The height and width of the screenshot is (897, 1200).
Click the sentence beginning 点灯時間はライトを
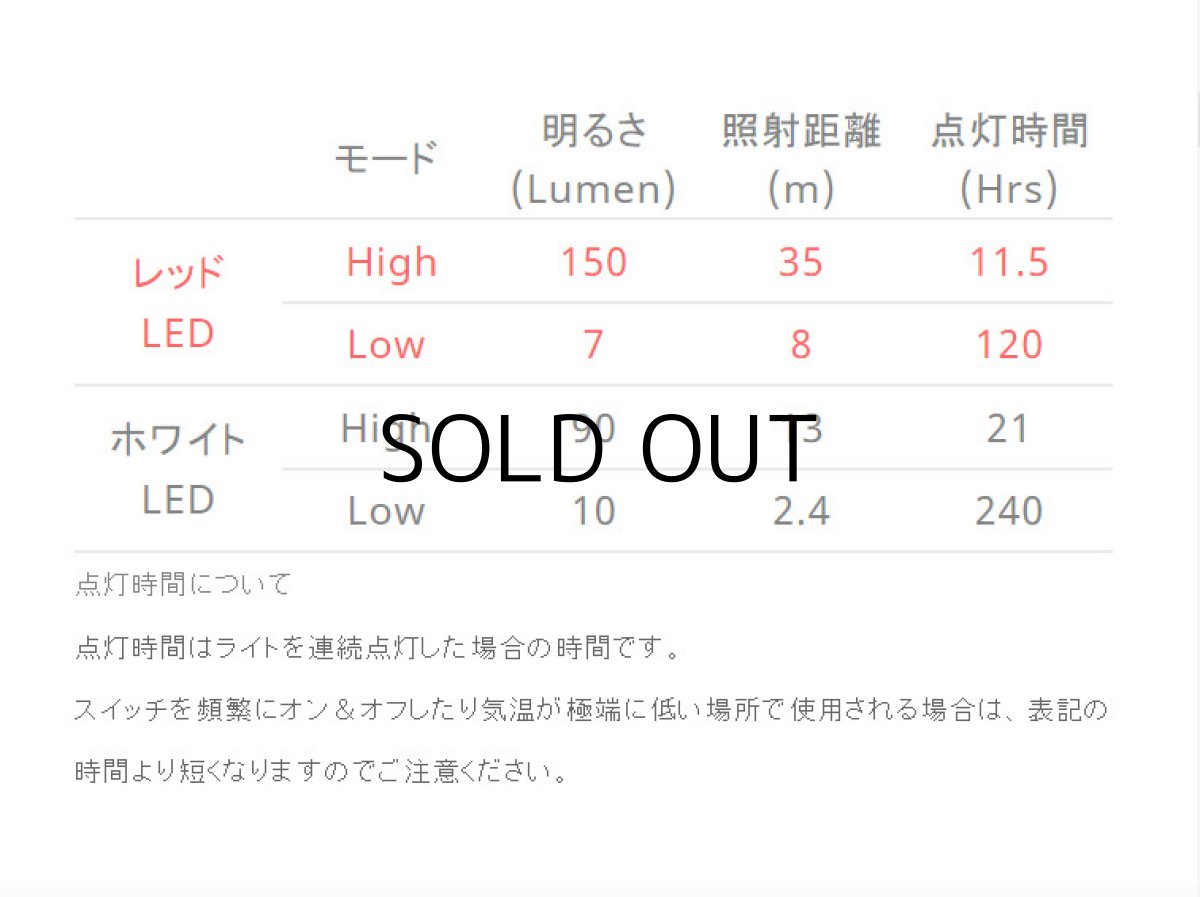click(378, 648)
